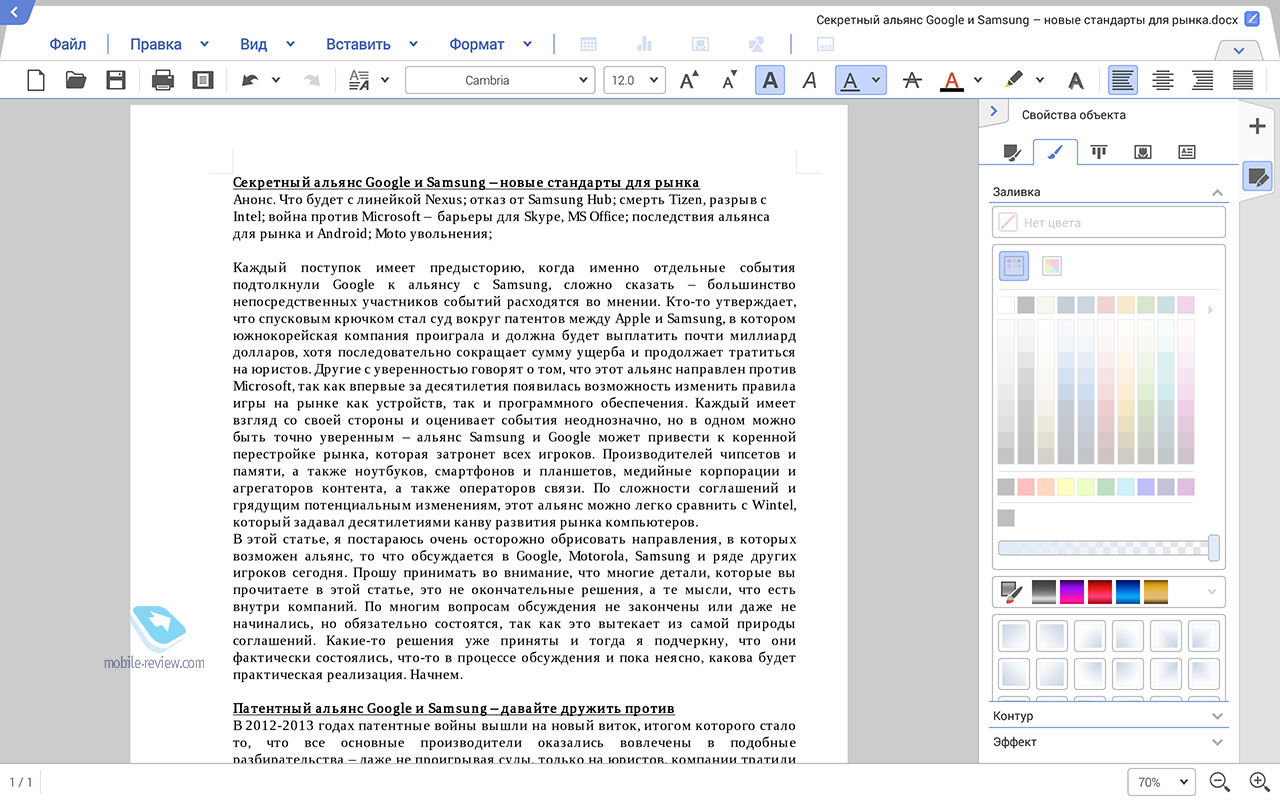Insert a chart from the menu bar icon

point(645,44)
